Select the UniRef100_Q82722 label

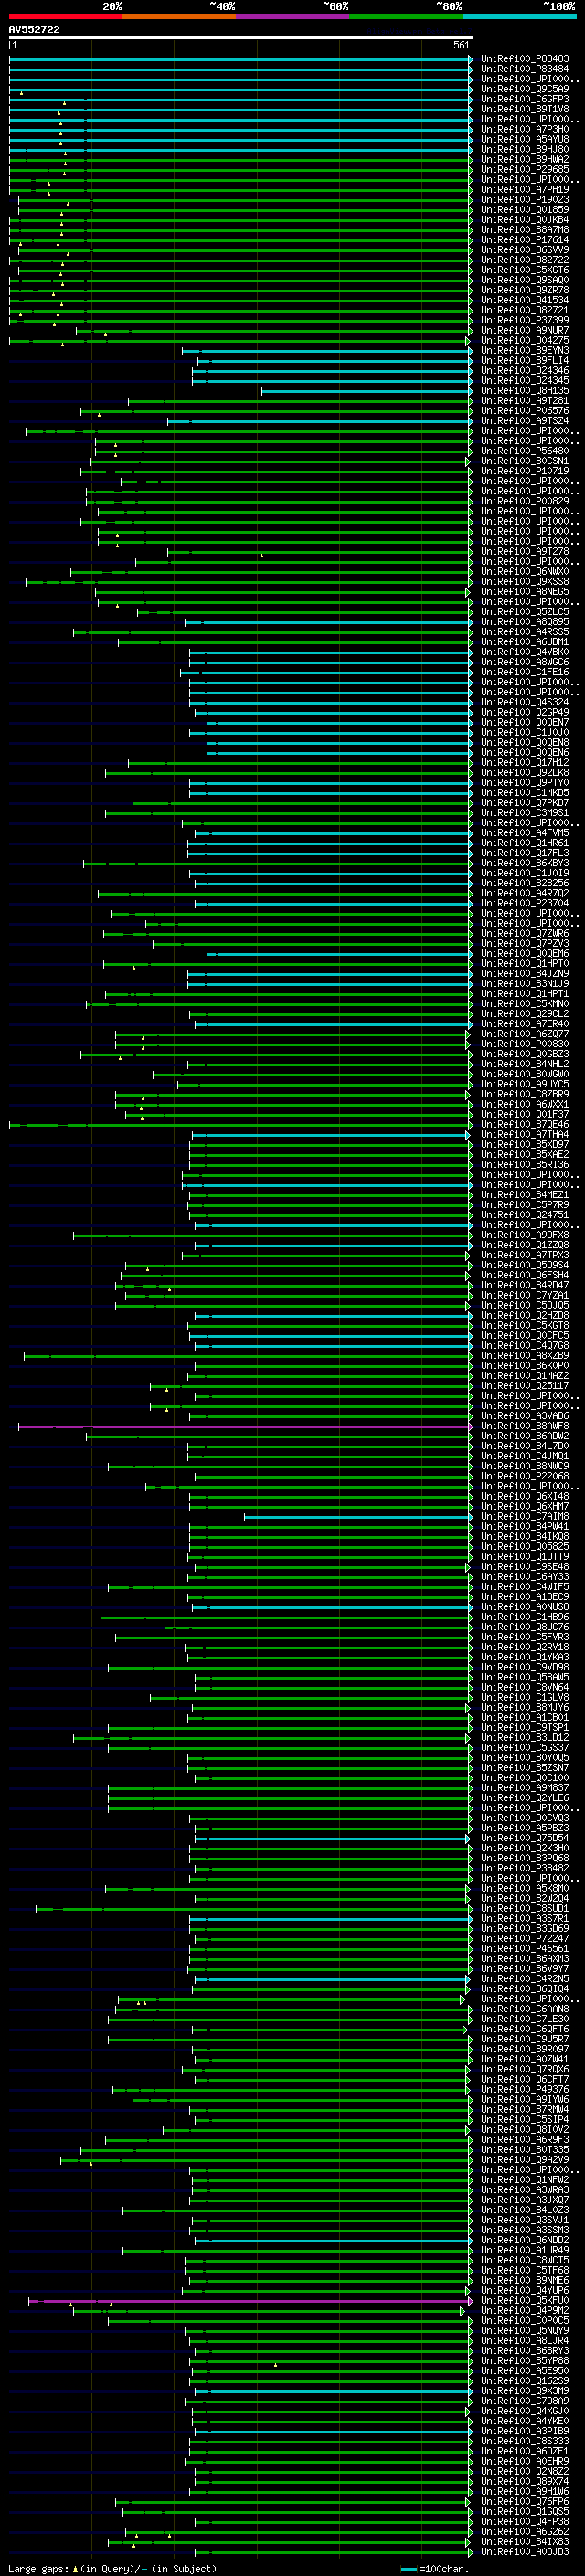tap(525, 260)
